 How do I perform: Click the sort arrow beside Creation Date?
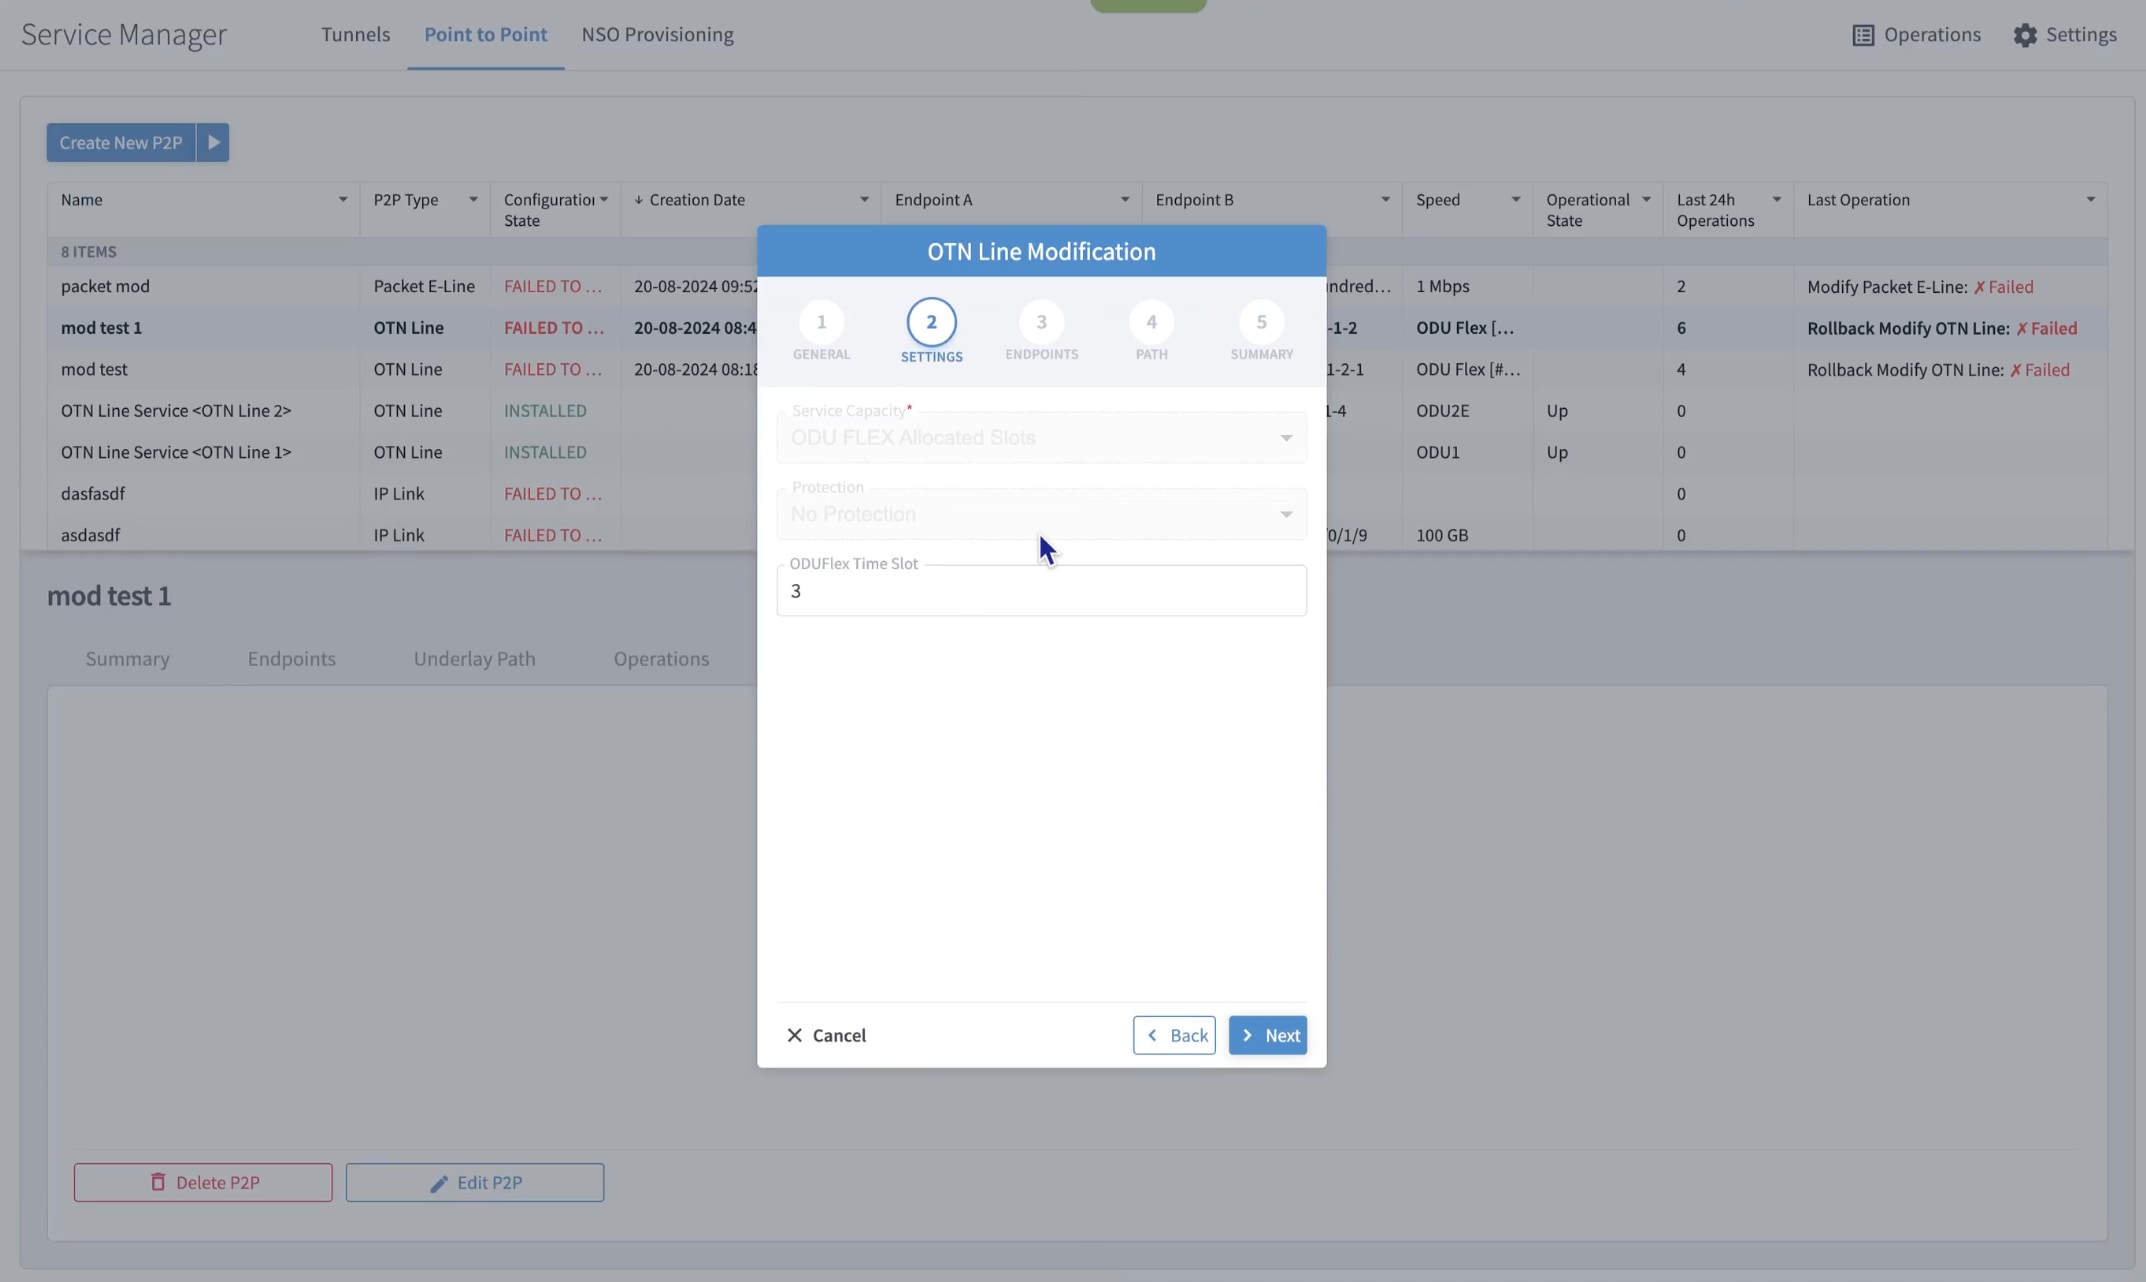638,200
